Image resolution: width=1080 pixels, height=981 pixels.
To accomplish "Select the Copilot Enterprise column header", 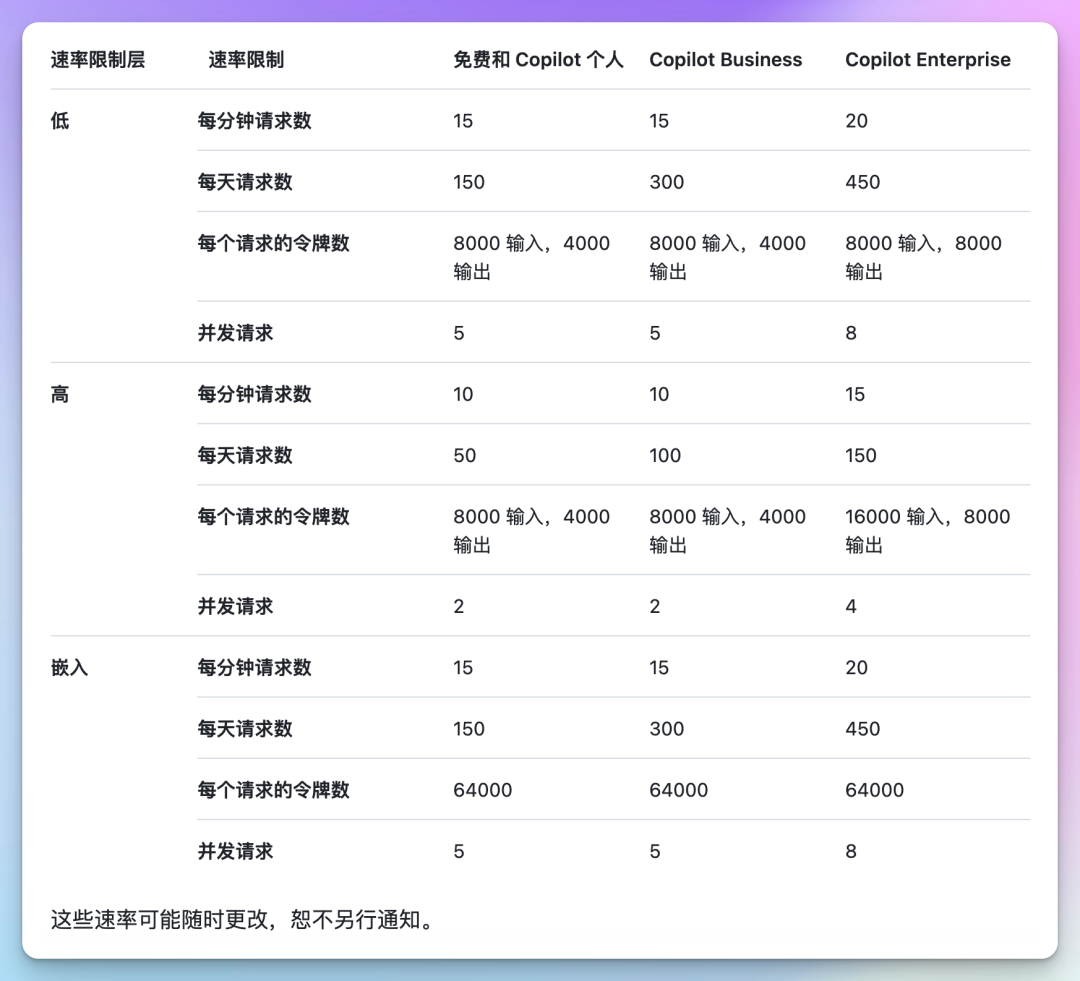I will pyautogui.click(x=928, y=59).
